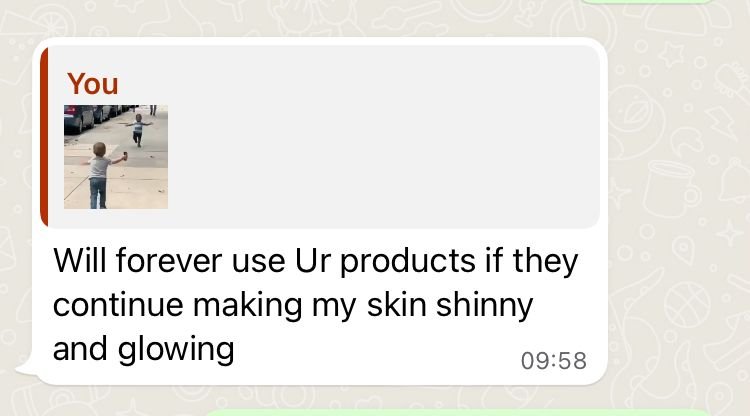Click the green outgoing bubble edge above
Viewport: 750px width, 416px height.
647,2
